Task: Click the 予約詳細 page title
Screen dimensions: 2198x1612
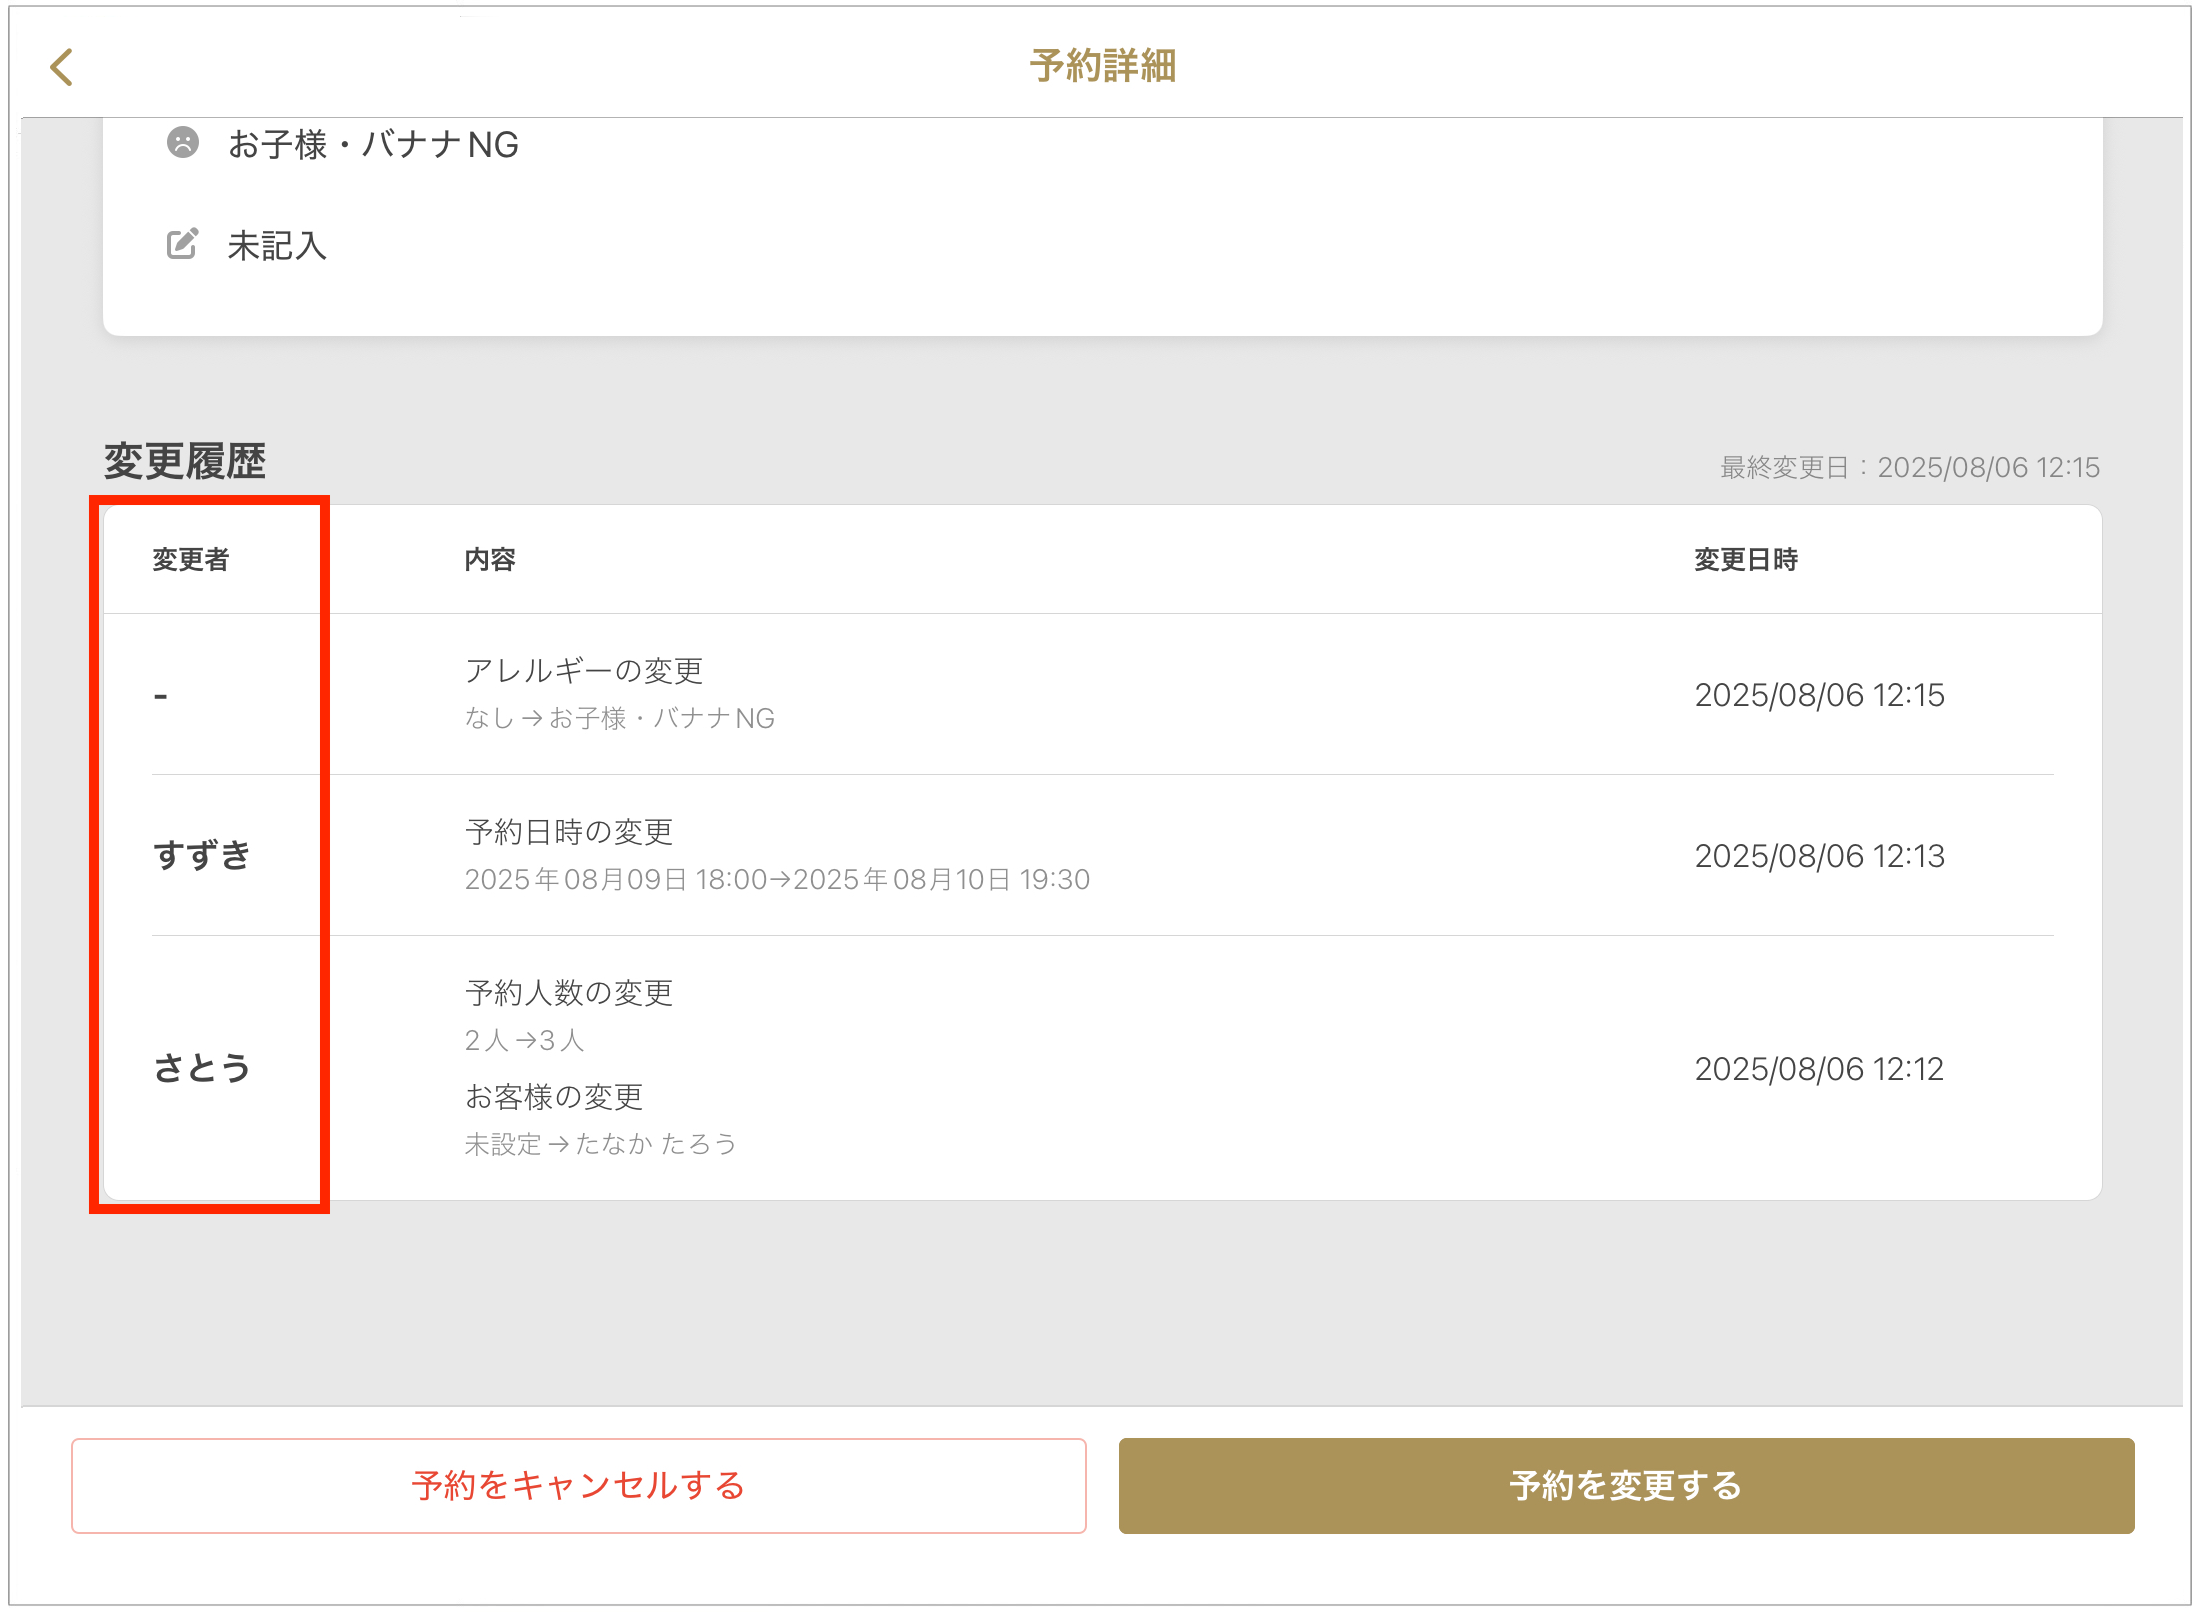Action: [x=1102, y=67]
